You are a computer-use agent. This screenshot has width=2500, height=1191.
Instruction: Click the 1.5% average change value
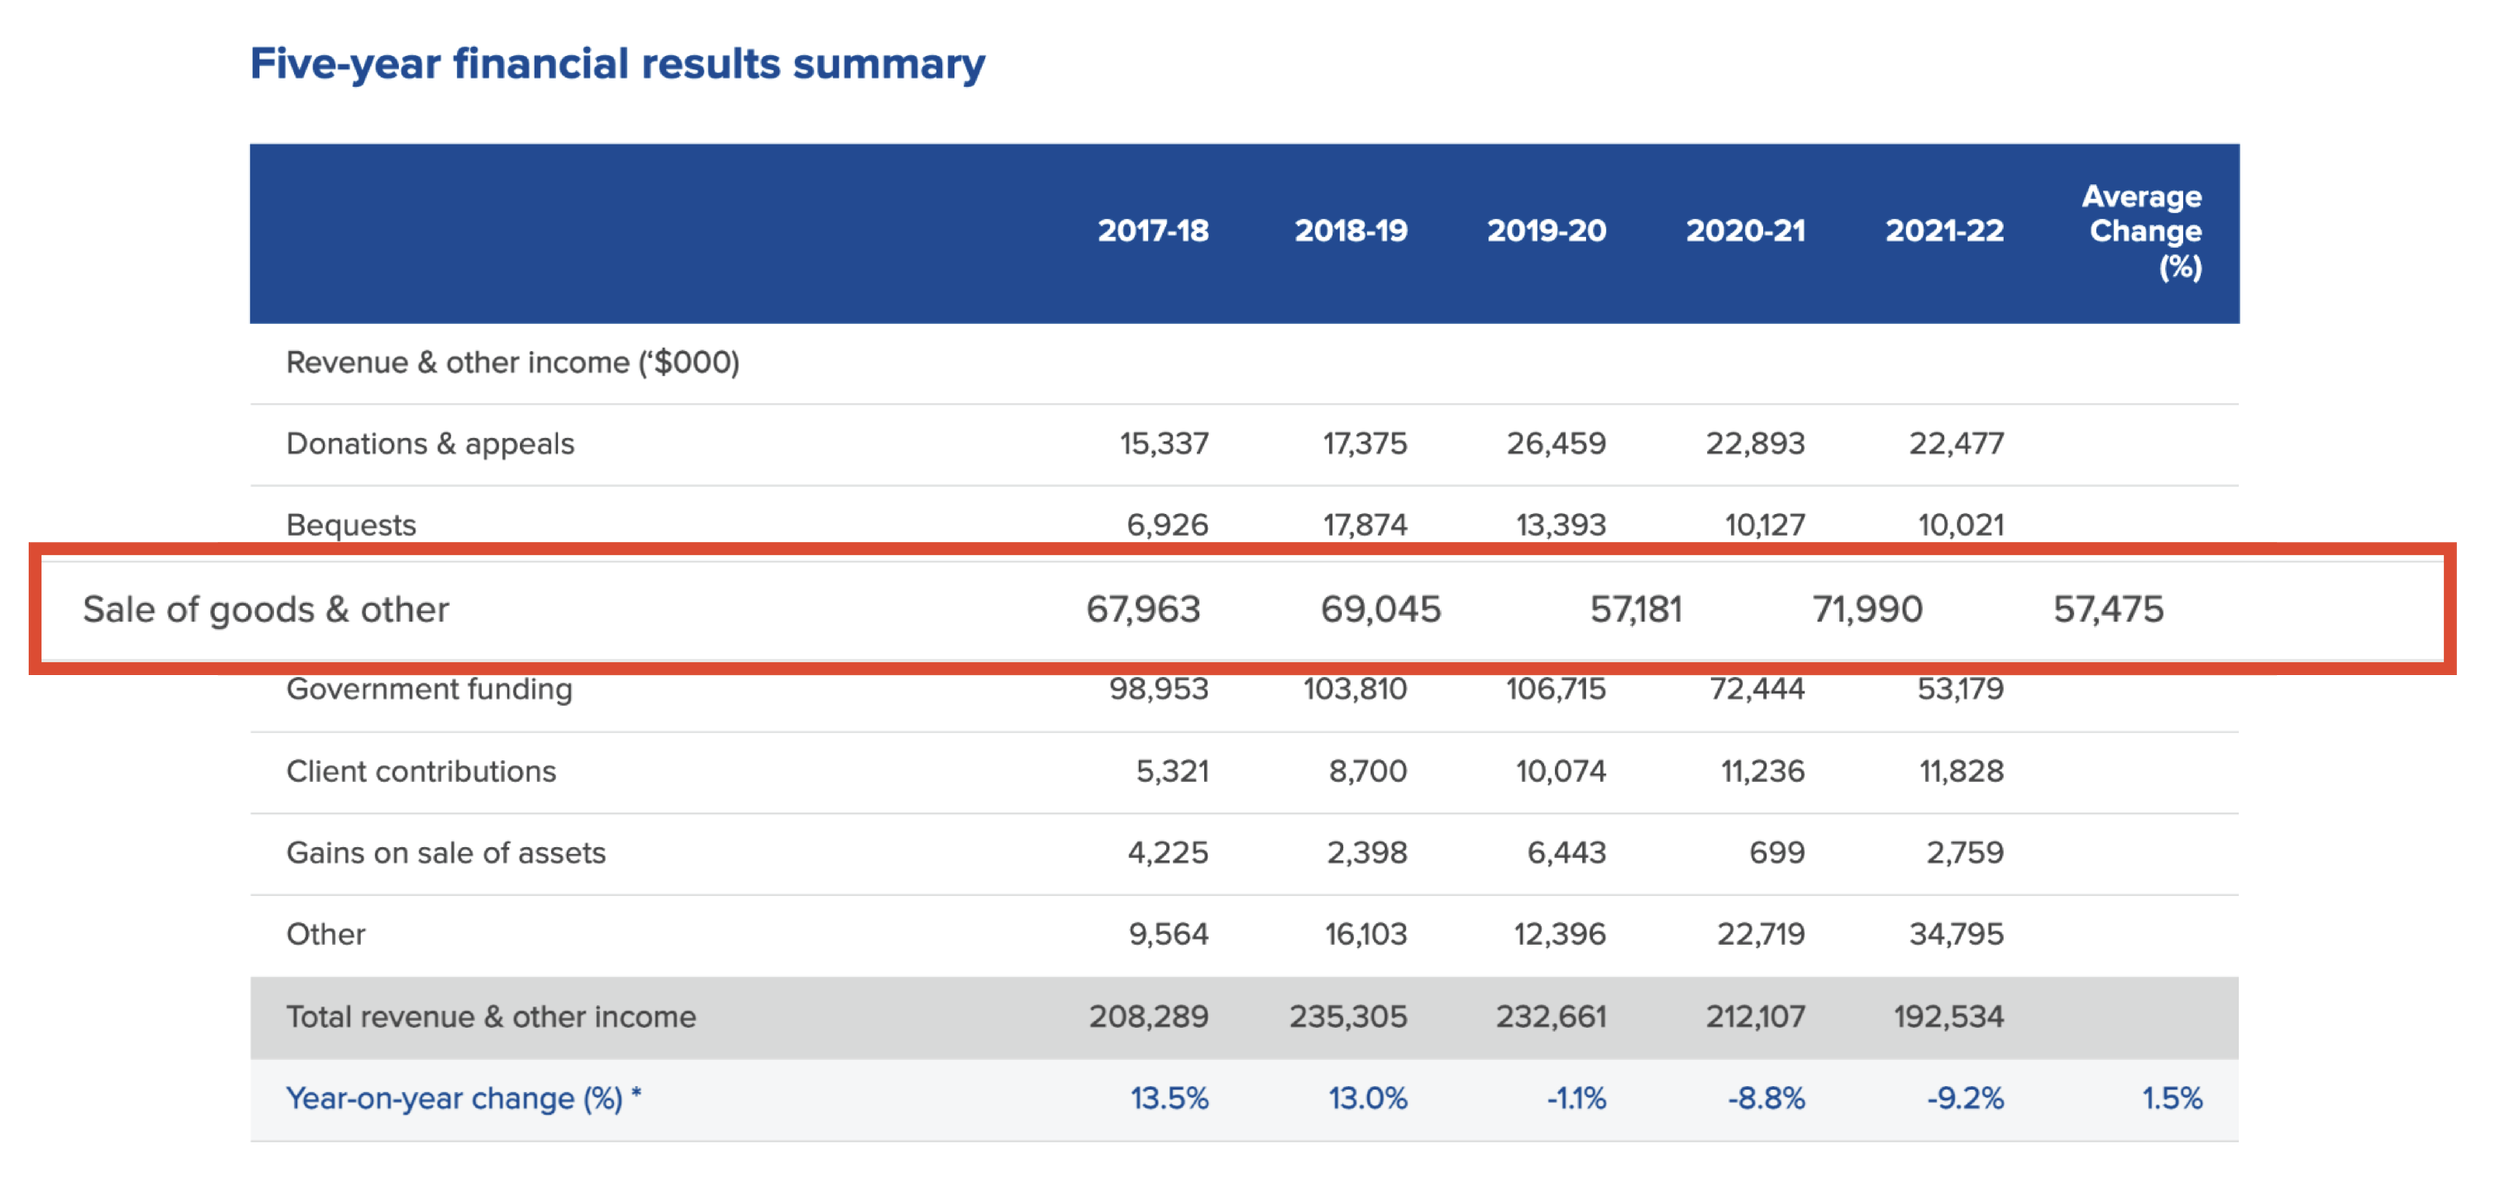[2171, 1099]
